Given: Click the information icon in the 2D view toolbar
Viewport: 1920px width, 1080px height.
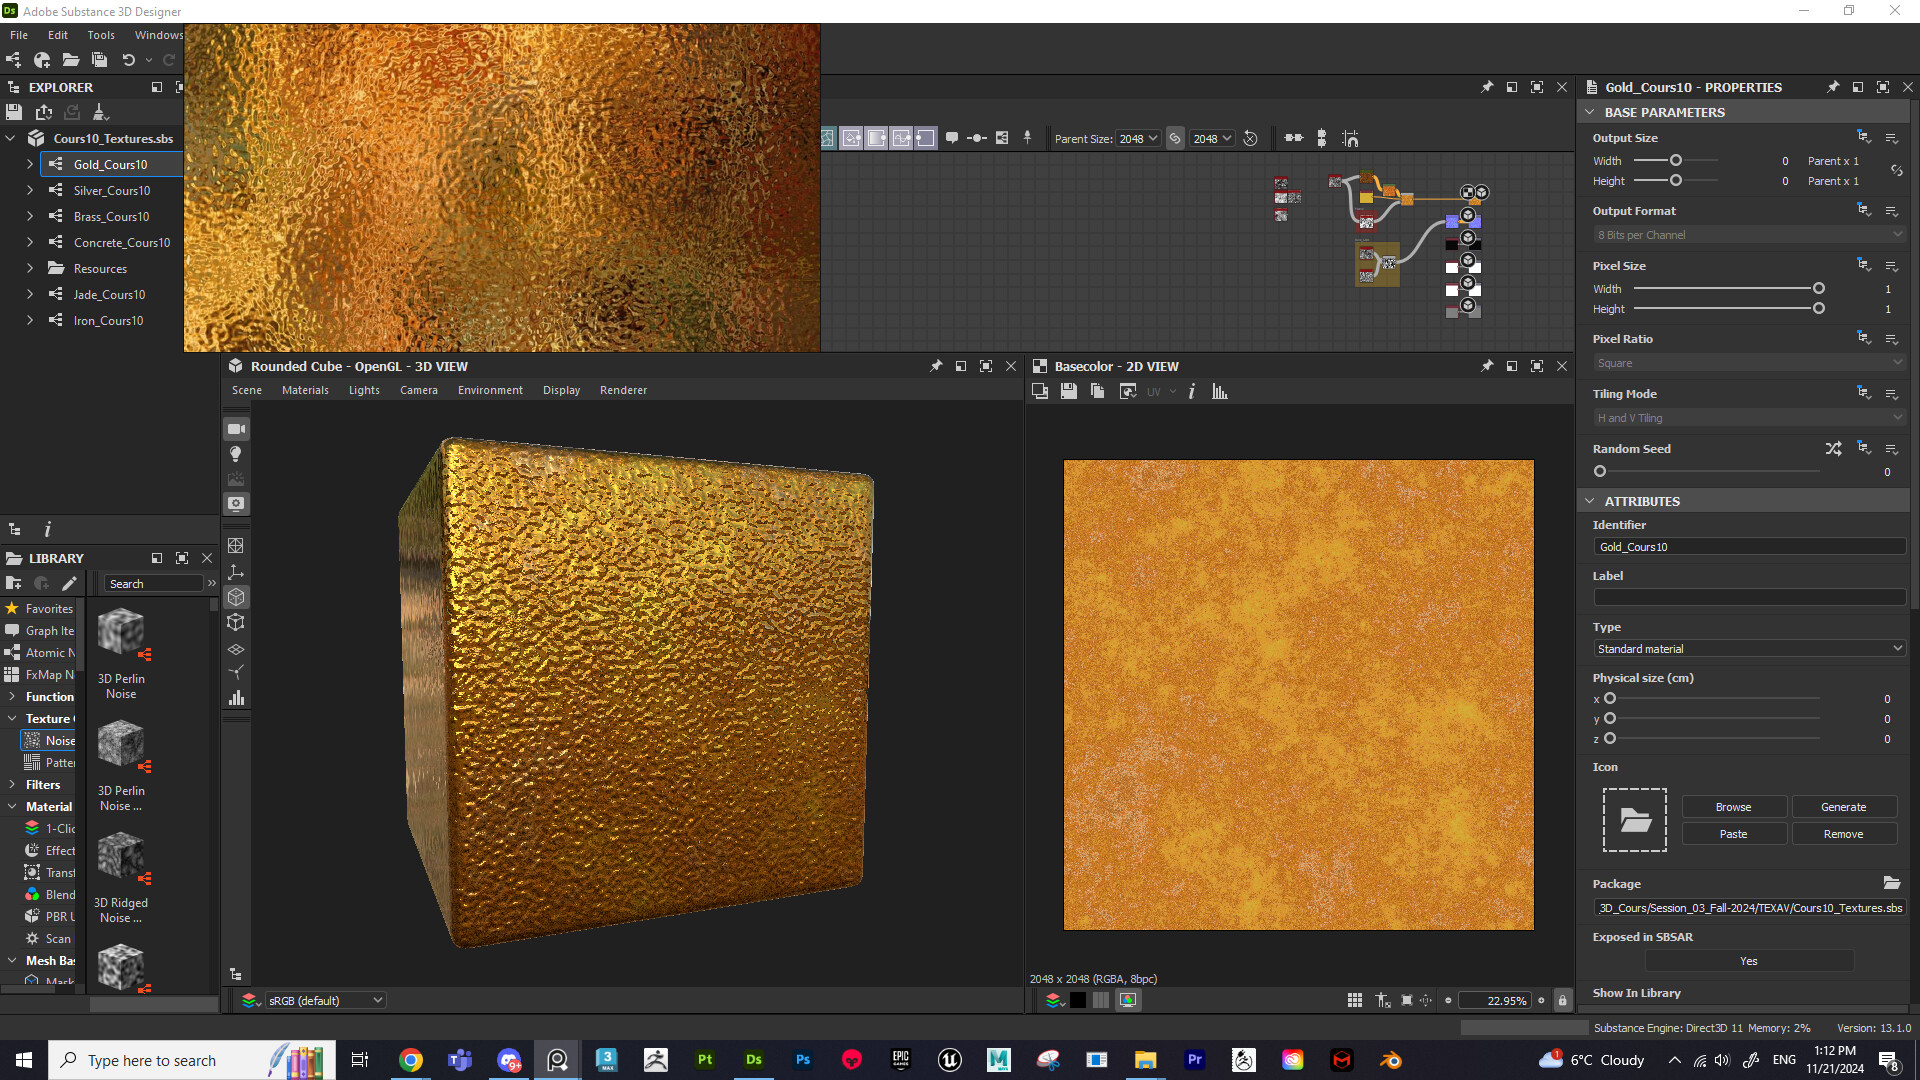Looking at the screenshot, I should (x=1192, y=391).
